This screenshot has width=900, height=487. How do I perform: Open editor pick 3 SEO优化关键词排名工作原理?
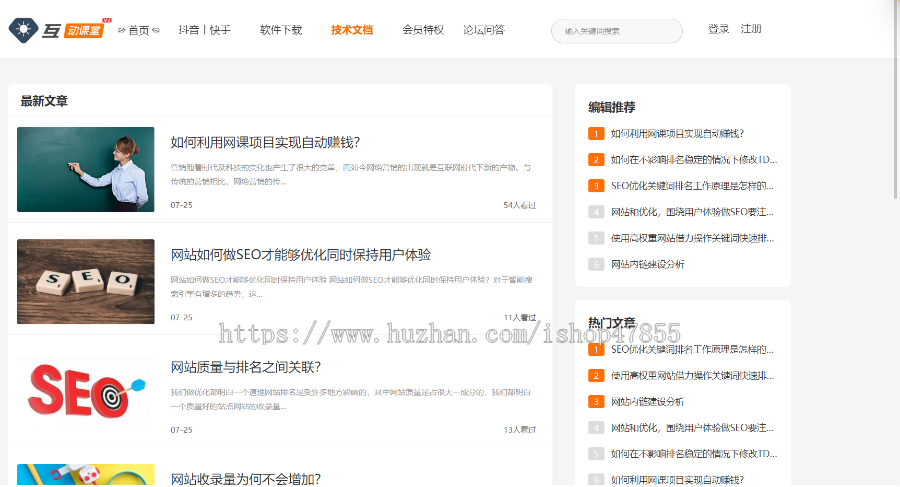[692, 185]
